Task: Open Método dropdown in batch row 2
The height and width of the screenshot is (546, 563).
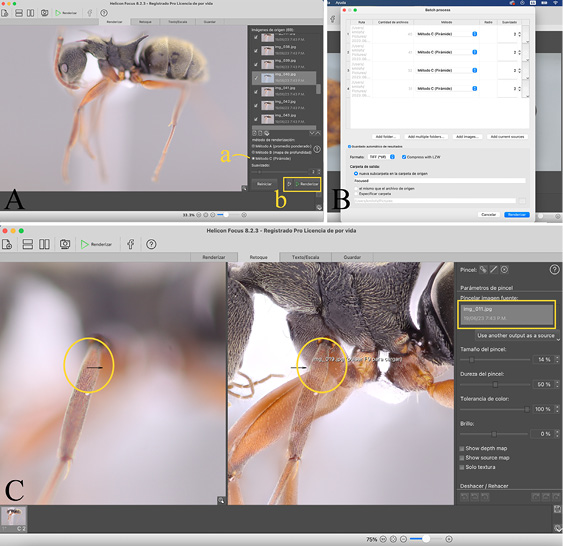Action: (x=447, y=52)
